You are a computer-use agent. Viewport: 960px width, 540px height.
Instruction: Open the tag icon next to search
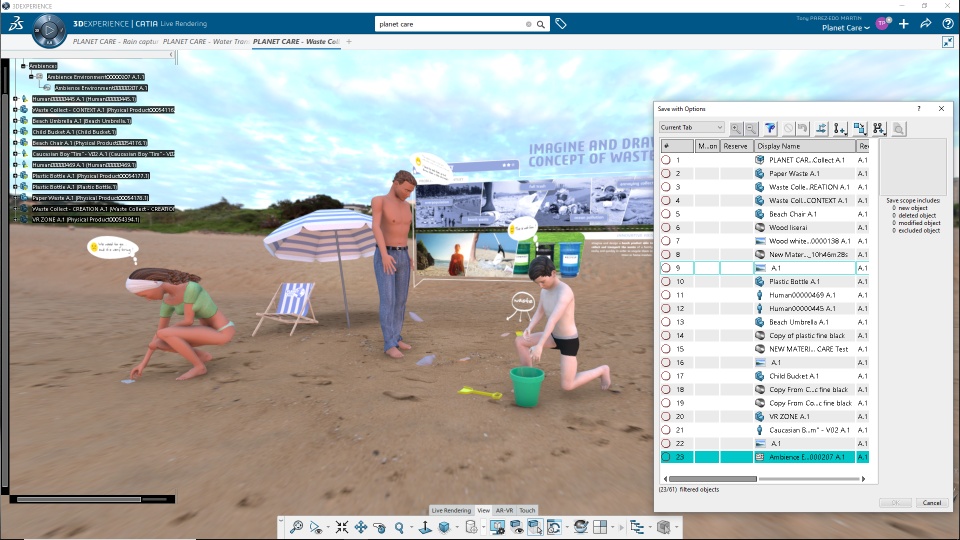coord(561,24)
